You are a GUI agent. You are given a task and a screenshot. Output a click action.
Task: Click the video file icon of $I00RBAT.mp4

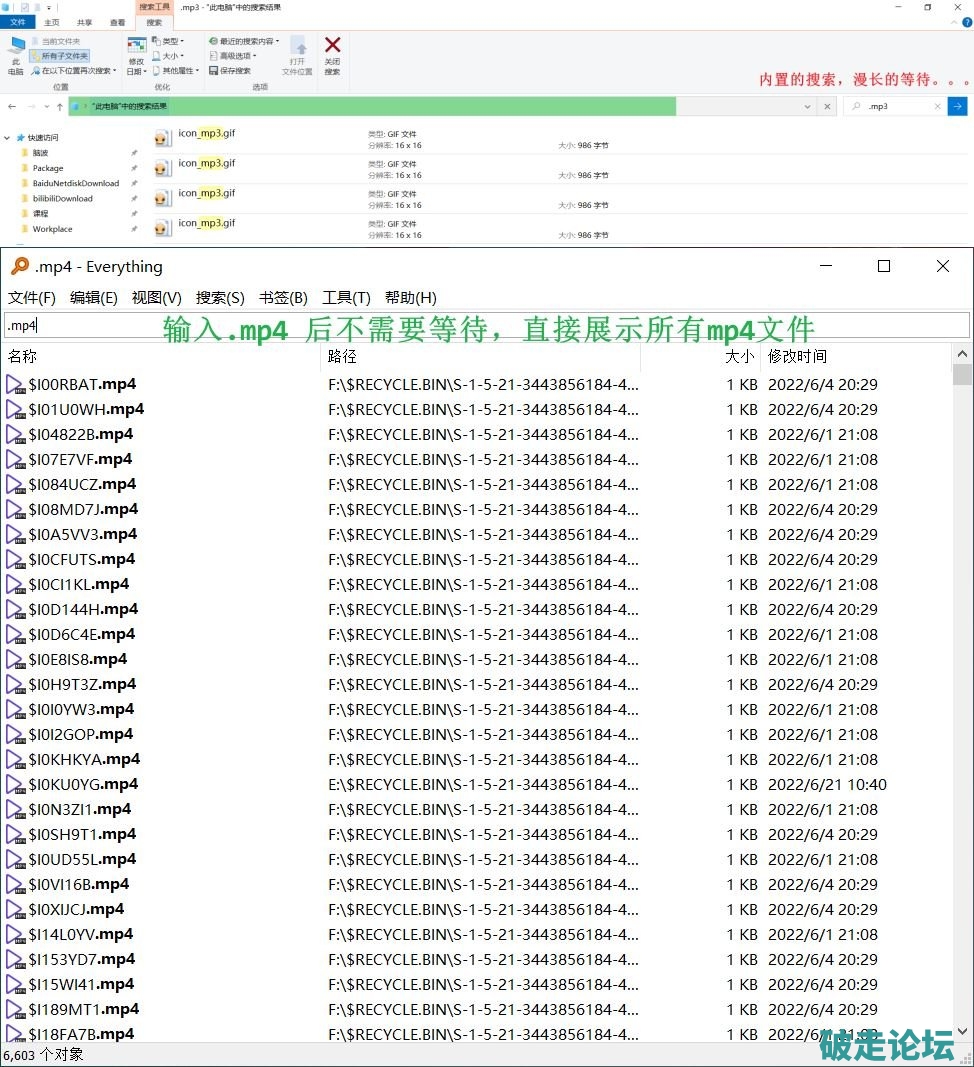tap(15, 385)
